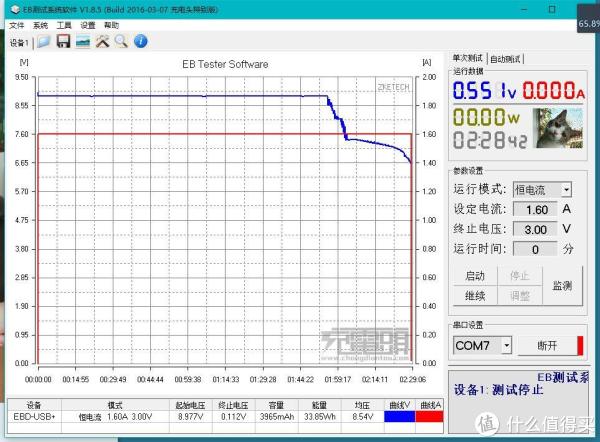The image size is (600, 442).
Task: Switch to the 单次测试 tab
Action: pyautogui.click(x=468, y=58)
